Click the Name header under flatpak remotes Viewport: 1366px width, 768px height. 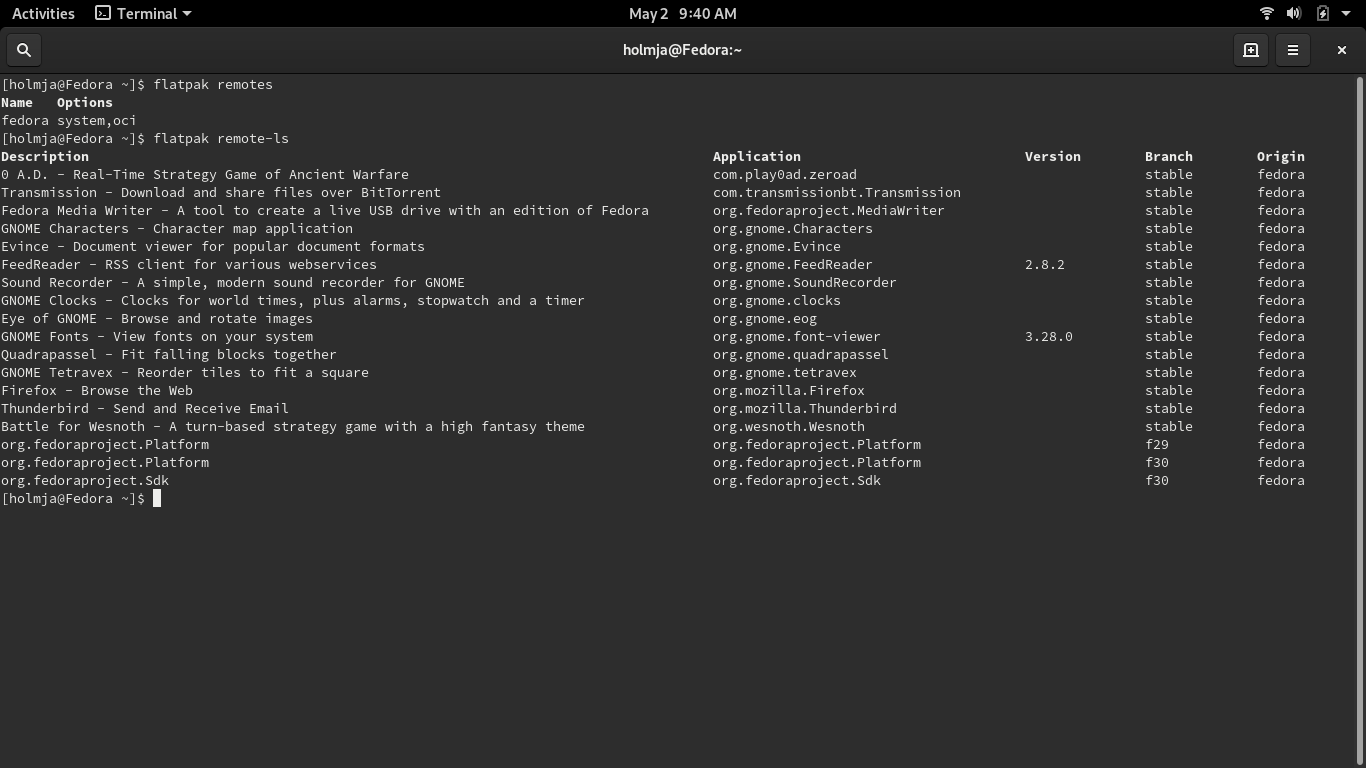click(x=17, y=102)
